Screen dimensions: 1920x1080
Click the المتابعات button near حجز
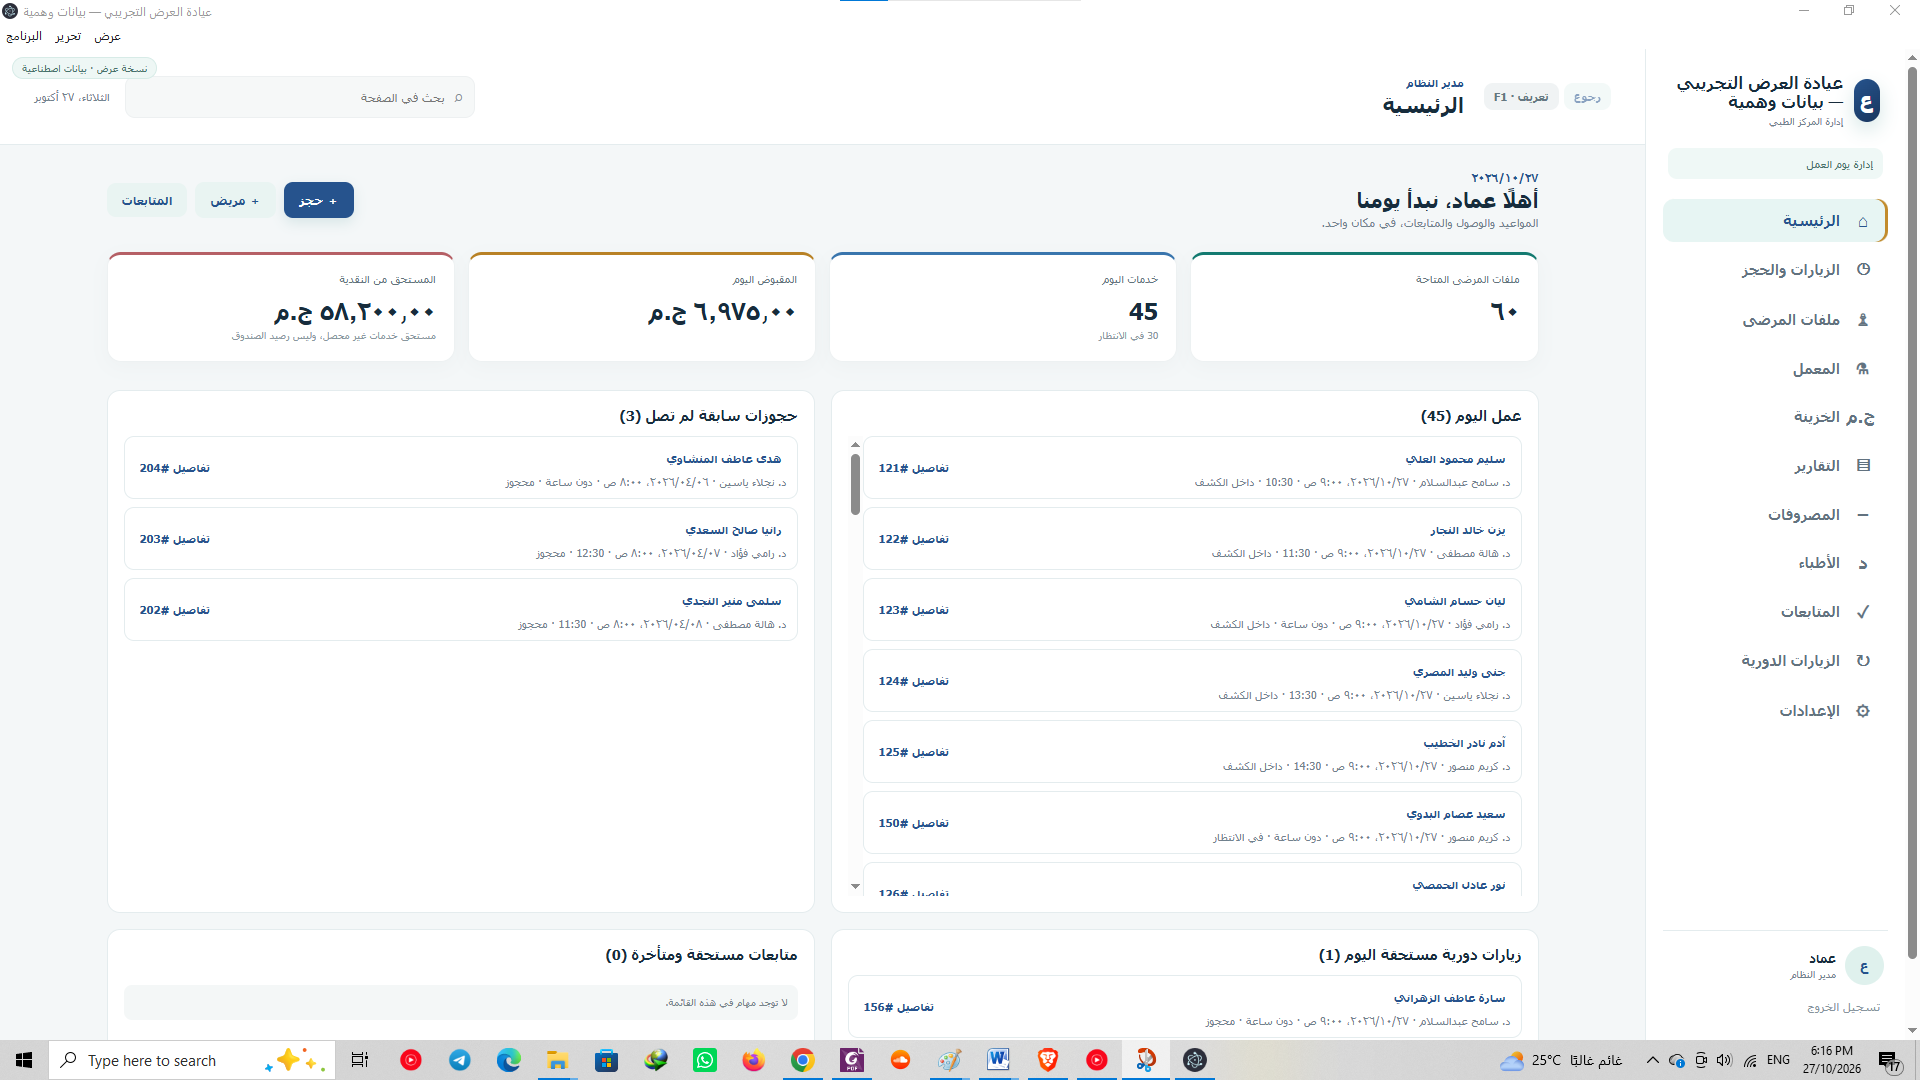click(147, 201)
